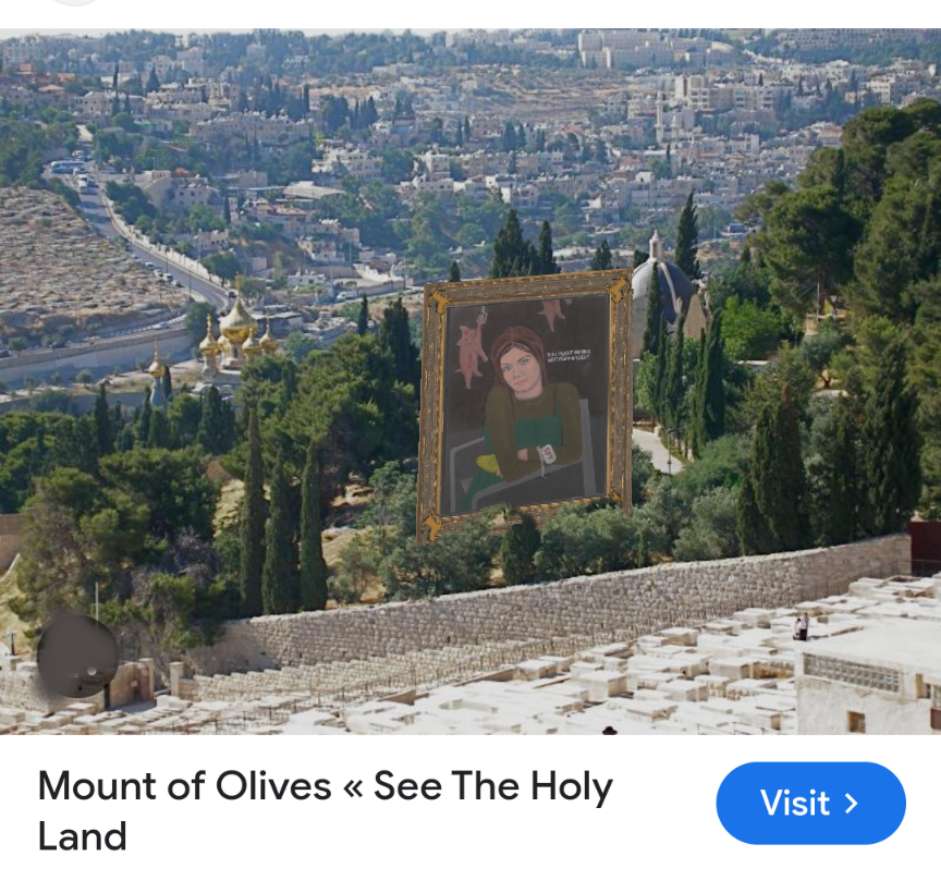Viewport: 941px width, 869px height.
Task: Click the gold-framed portrait painting in the photo
Action: 525,406
